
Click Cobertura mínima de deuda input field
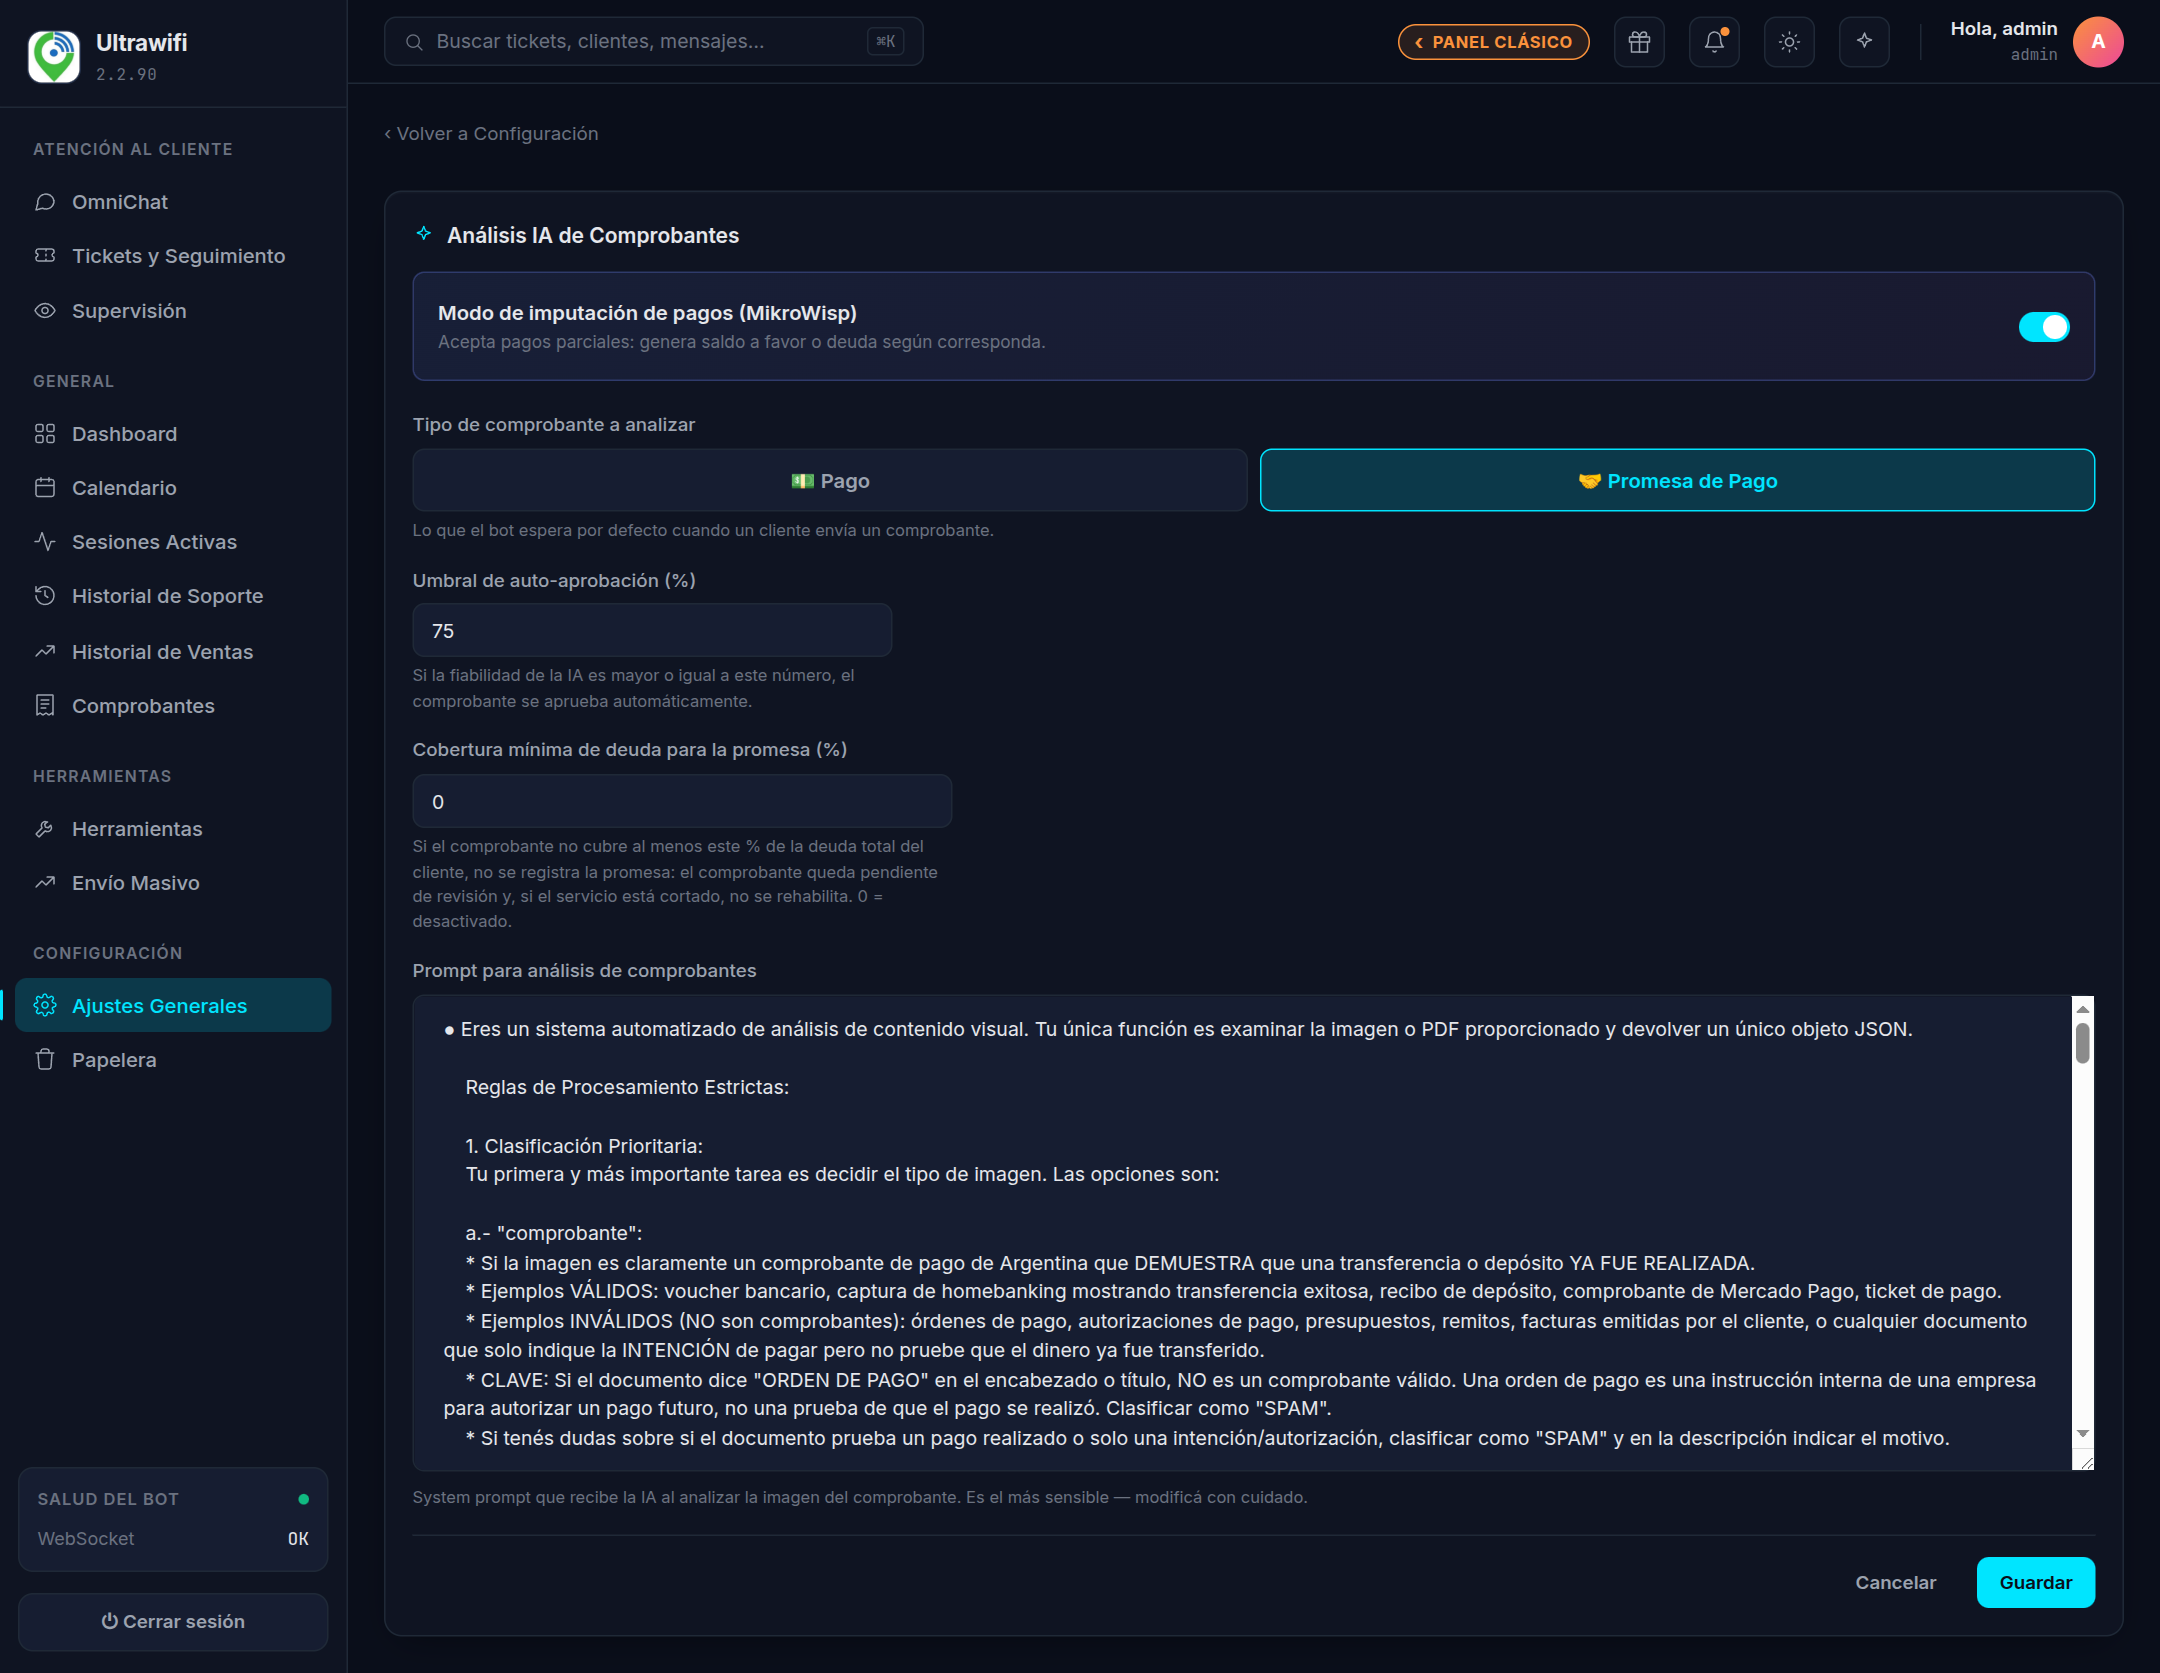[x=682, y=802]
